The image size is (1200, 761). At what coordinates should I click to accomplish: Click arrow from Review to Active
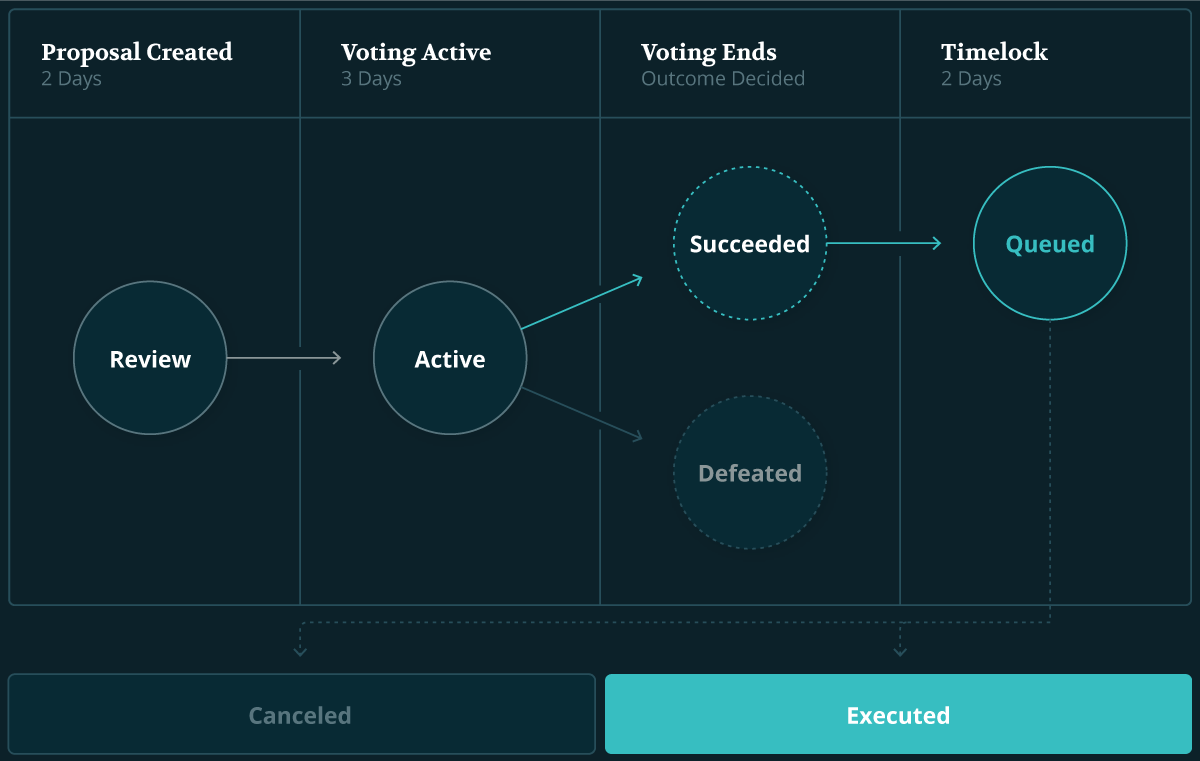(285, 358)
